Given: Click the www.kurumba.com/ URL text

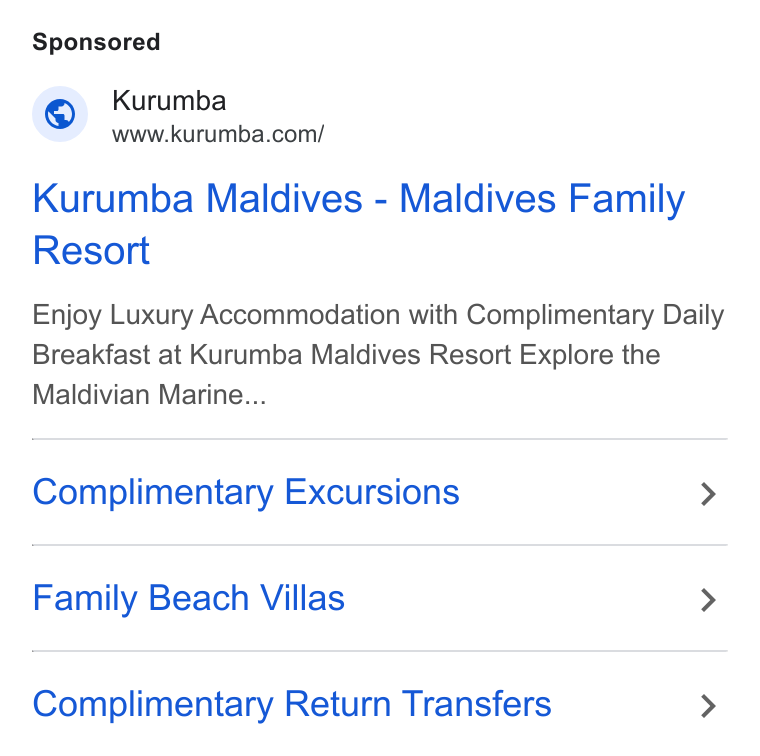Looking at the screenshot, I should pos(218,134).
